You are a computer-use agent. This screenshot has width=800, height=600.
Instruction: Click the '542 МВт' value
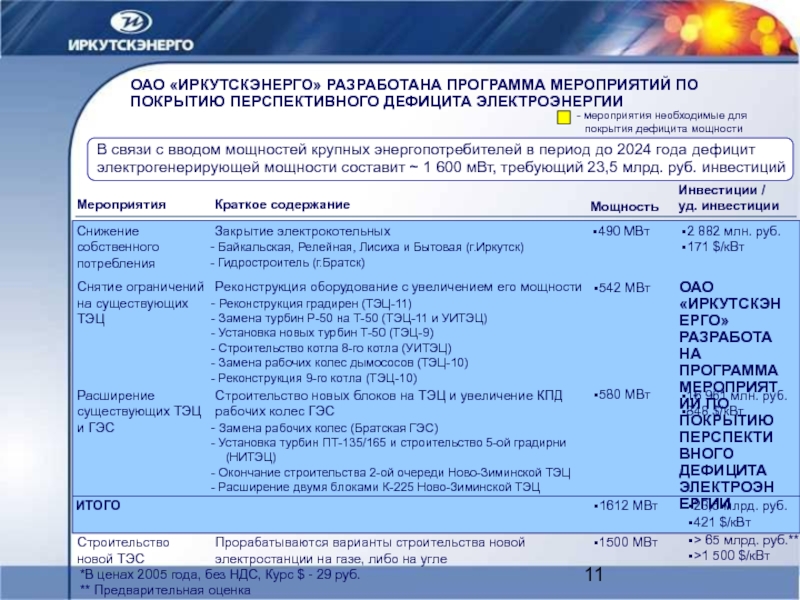(x=622, y=288)
